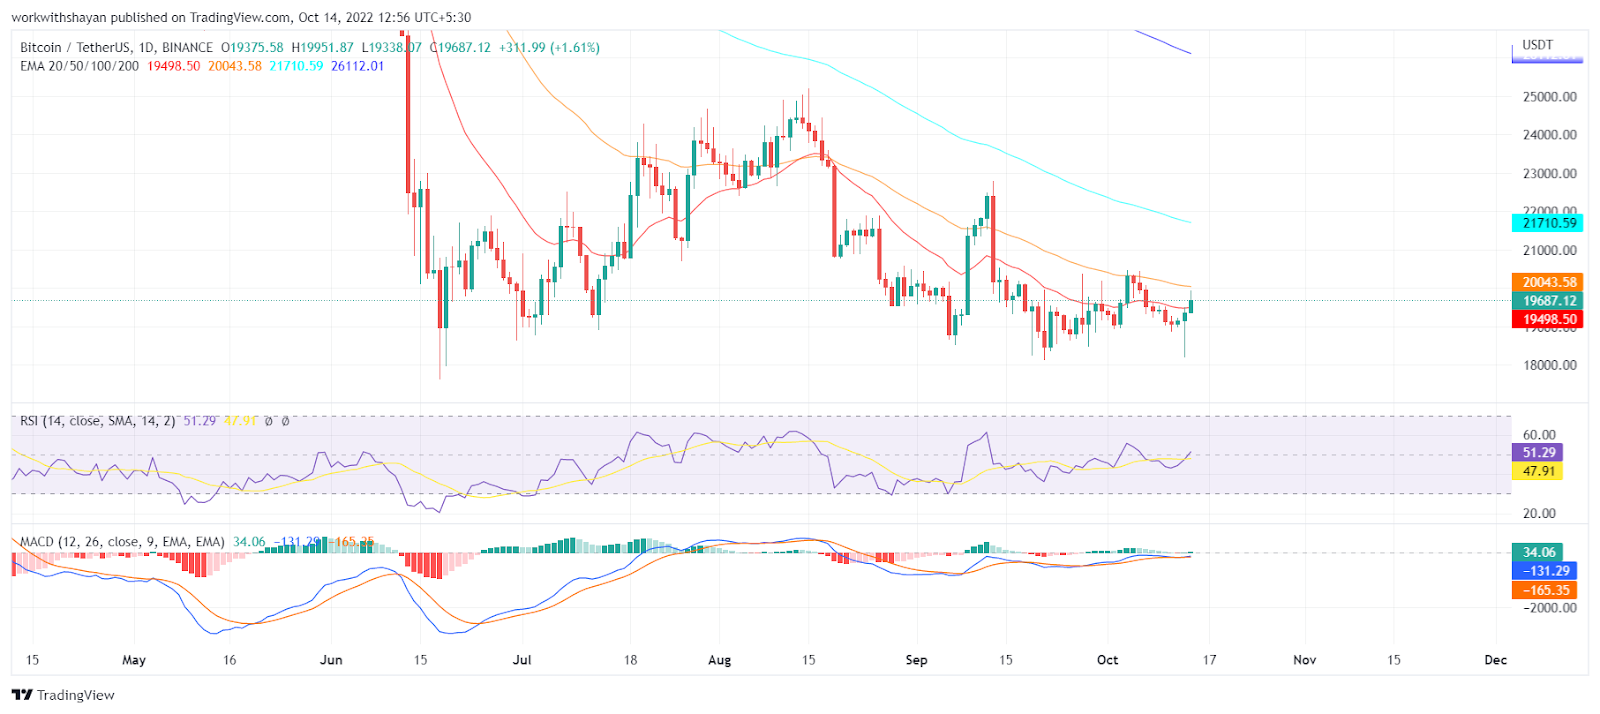Click the Dec label on the time axis
1600x714 pixels.
tap(1496, 660)
